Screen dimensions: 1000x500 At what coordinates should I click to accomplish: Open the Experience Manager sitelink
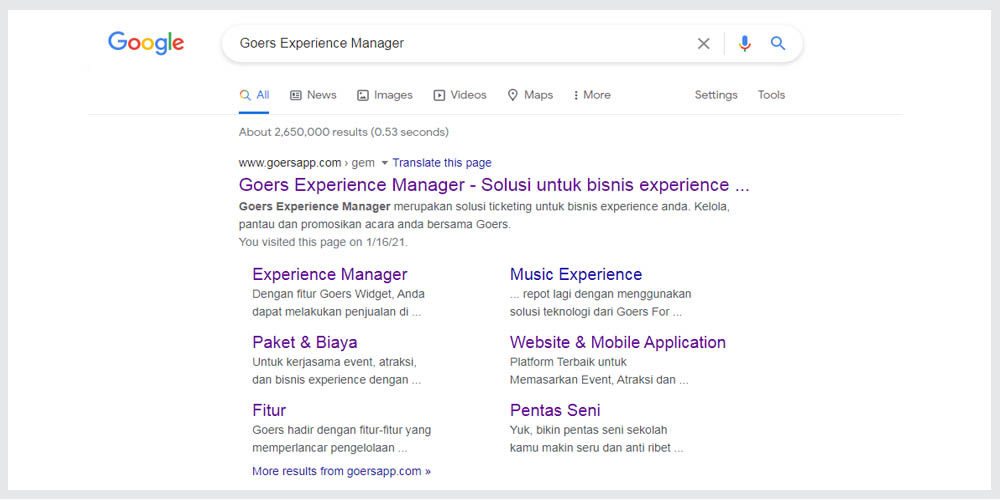pyautogui.click(x=330, y=274)
